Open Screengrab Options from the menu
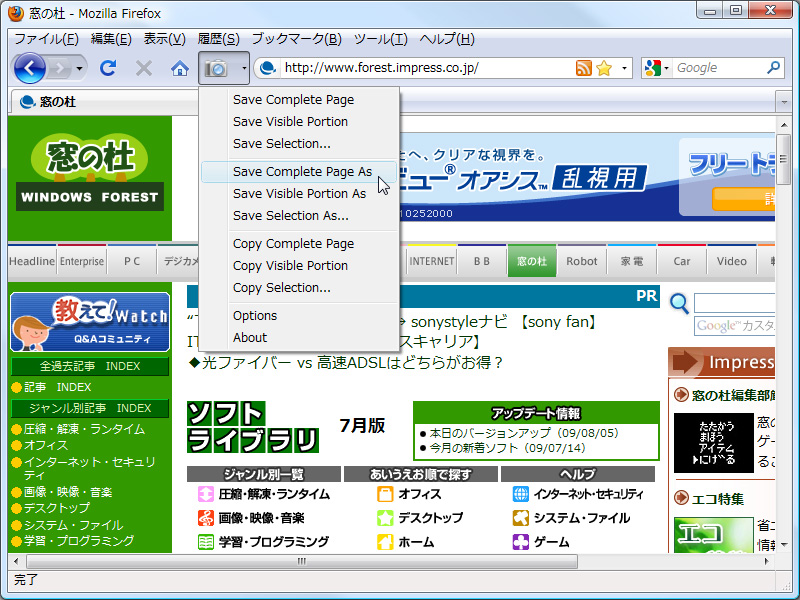Screen dimensions: 800x600 [x=255, y=315]
